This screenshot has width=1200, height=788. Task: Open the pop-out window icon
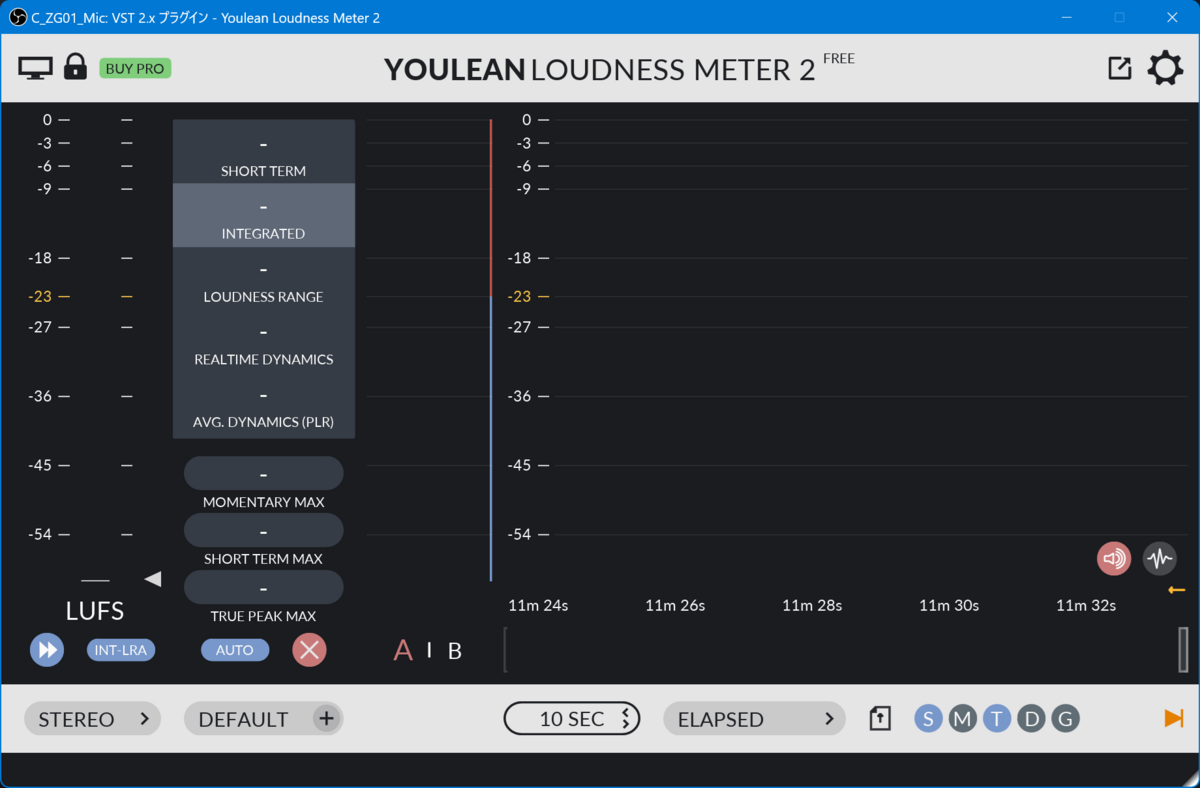pyautogui.click(x=1120, y=68)
